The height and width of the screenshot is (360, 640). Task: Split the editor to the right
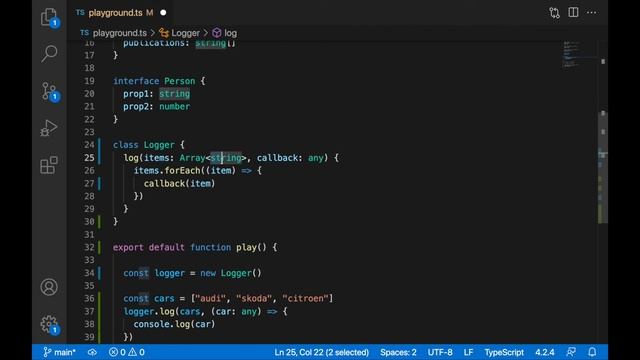573,12
